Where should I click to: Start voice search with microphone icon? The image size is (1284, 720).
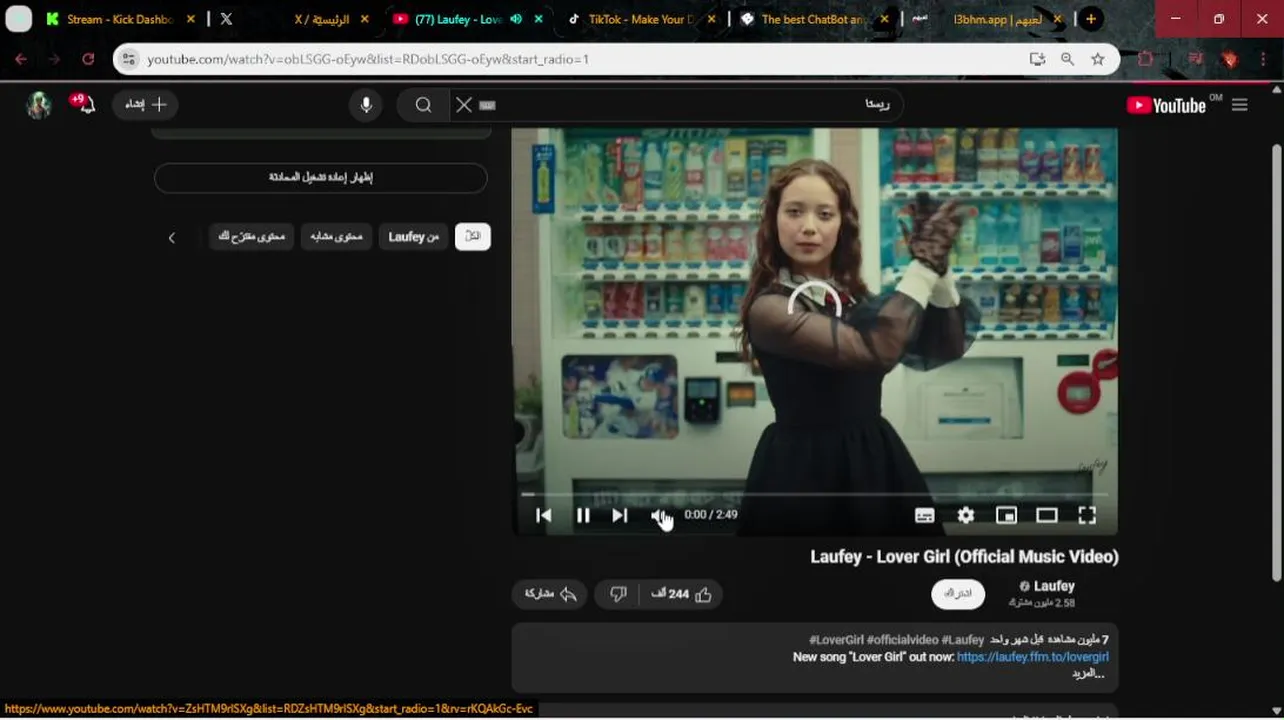pos(367,105)
